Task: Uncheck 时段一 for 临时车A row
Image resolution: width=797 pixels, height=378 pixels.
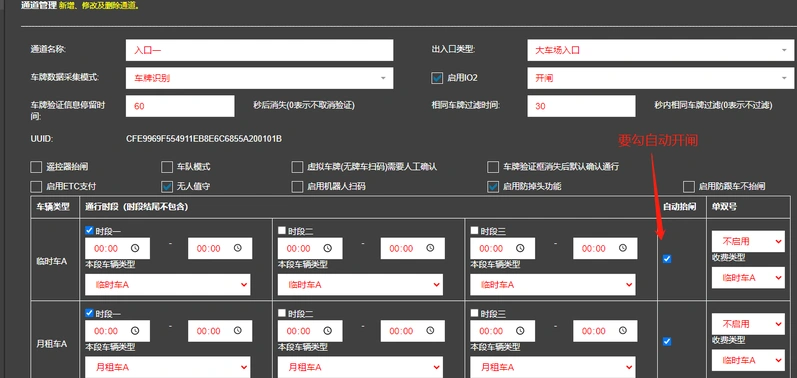Action: point(89,231)
